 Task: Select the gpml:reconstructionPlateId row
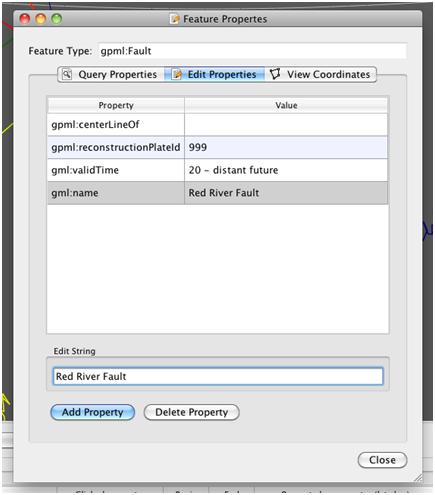(218, 147)
